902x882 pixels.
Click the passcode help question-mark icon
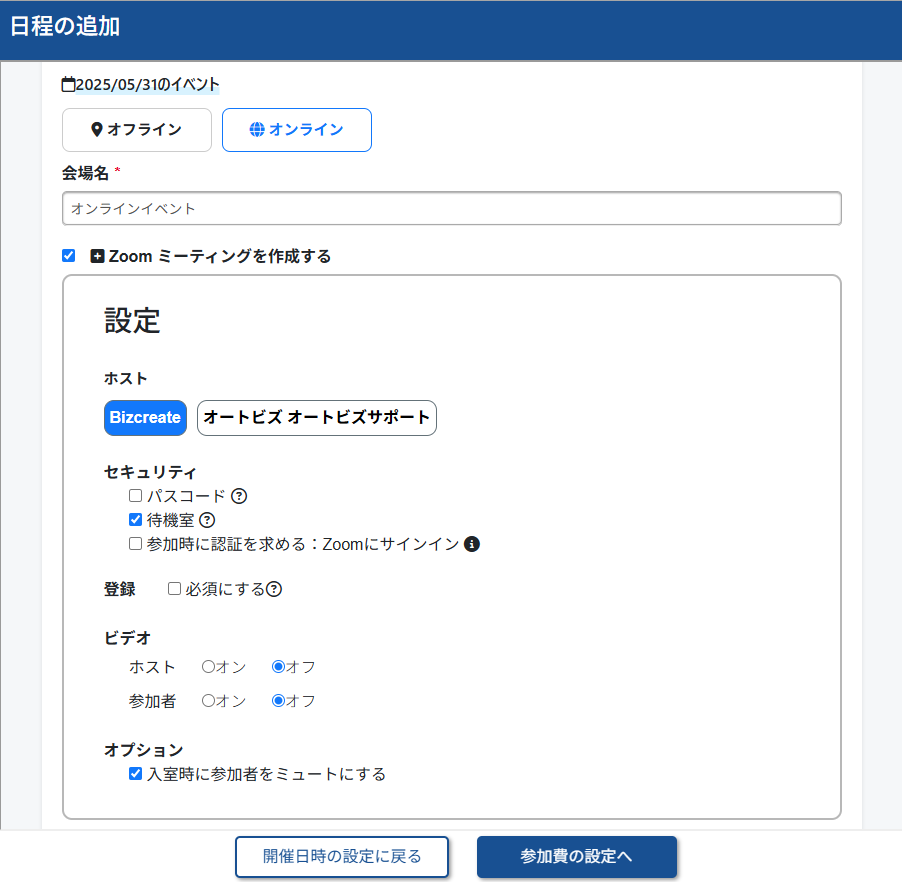pos(239,496)
